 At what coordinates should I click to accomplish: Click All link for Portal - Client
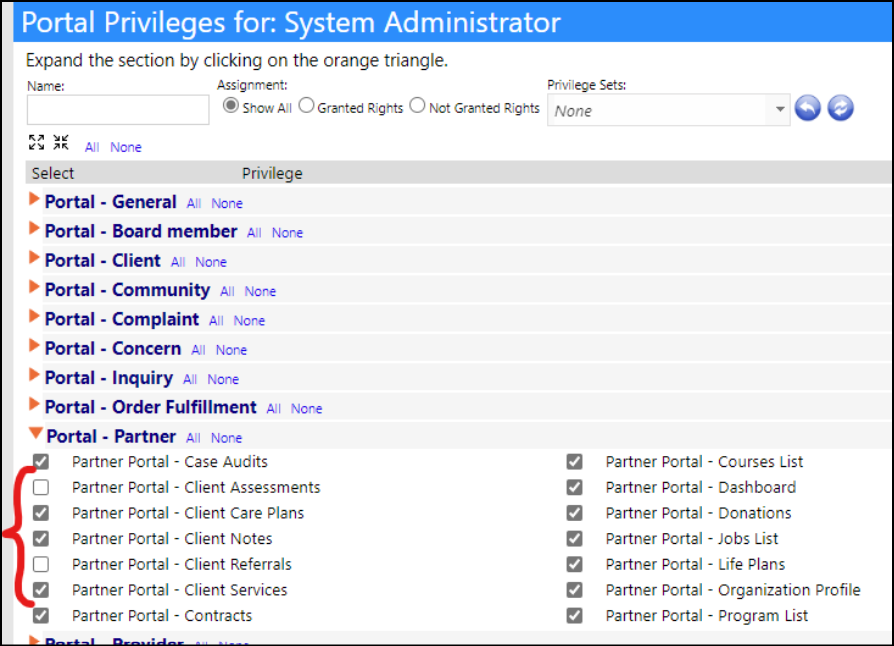tap(178, 262)
